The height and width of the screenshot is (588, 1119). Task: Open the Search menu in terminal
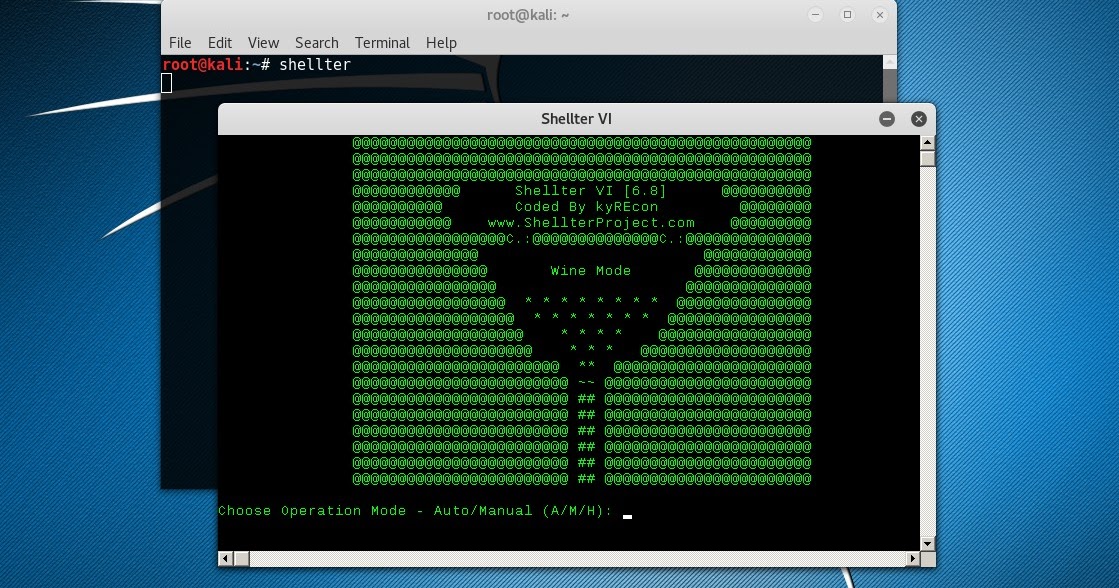(317, 43)
